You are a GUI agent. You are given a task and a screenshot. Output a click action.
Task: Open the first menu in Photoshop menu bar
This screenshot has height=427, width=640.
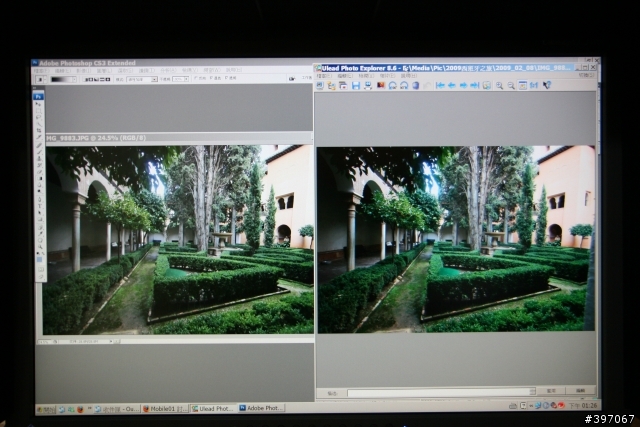click(x=41, y=71)
